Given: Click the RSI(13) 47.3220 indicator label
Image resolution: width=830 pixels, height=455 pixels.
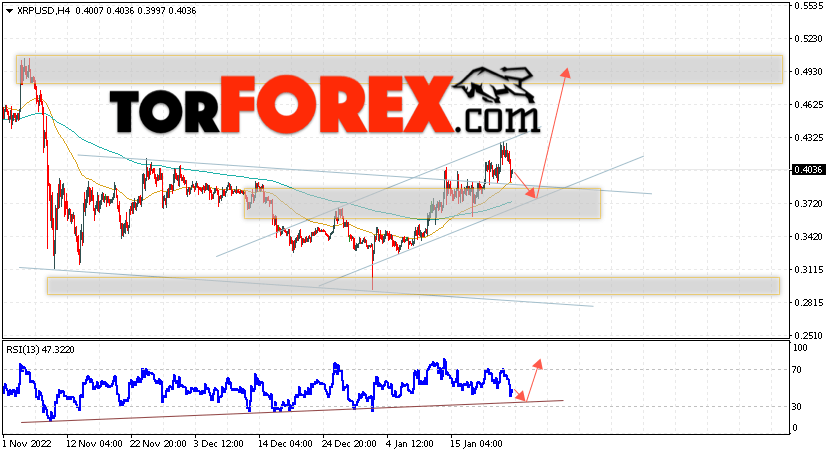Looking at the screenshot, I should (x=40, y=350).
